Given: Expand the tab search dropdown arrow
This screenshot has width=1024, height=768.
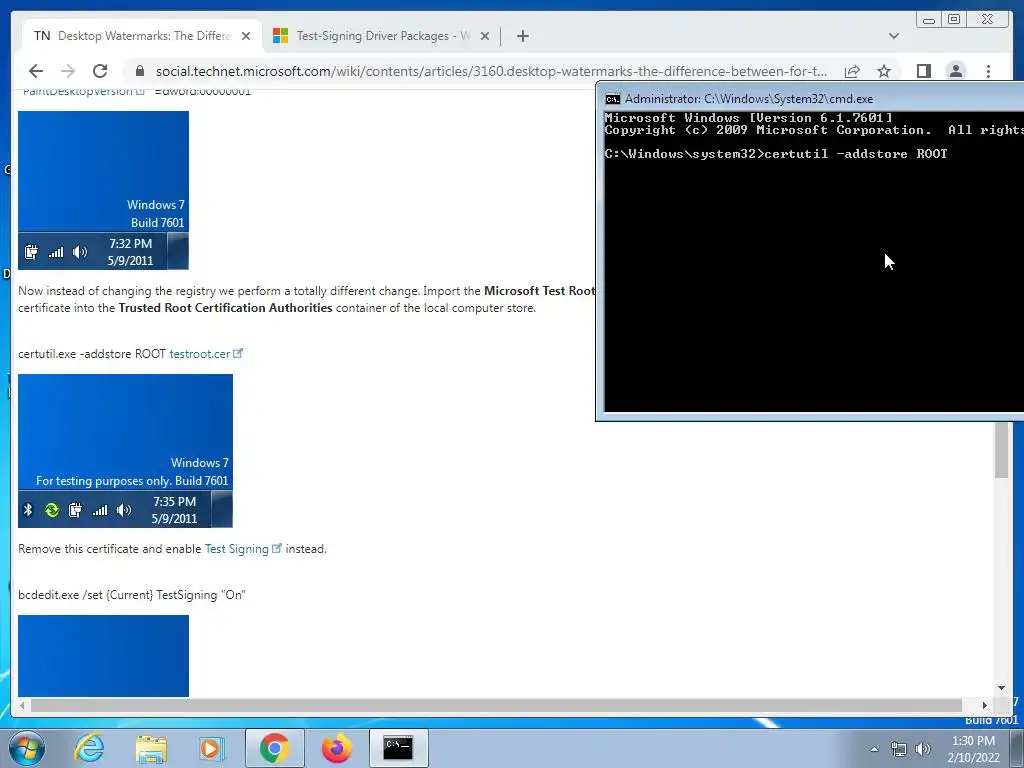Looking at the screenshot, I should click(893, 36).
